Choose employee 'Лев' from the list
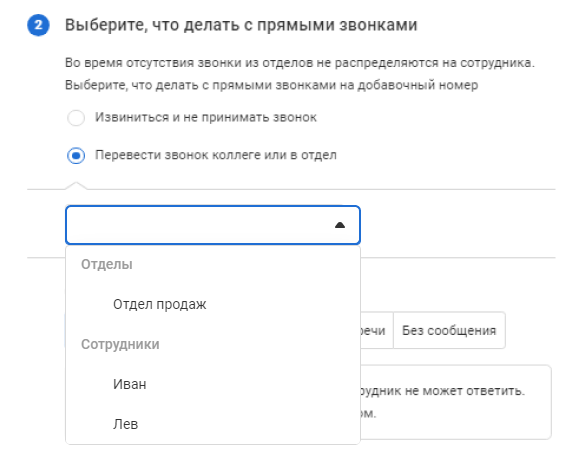 tap(213, 424)
